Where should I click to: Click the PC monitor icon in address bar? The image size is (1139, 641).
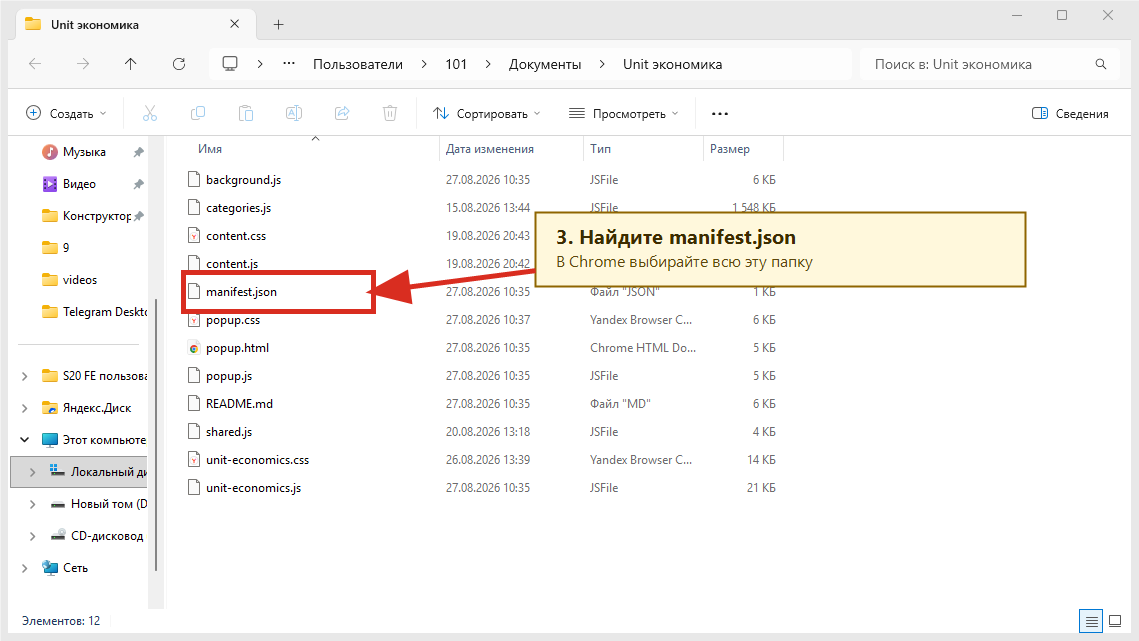230,64
